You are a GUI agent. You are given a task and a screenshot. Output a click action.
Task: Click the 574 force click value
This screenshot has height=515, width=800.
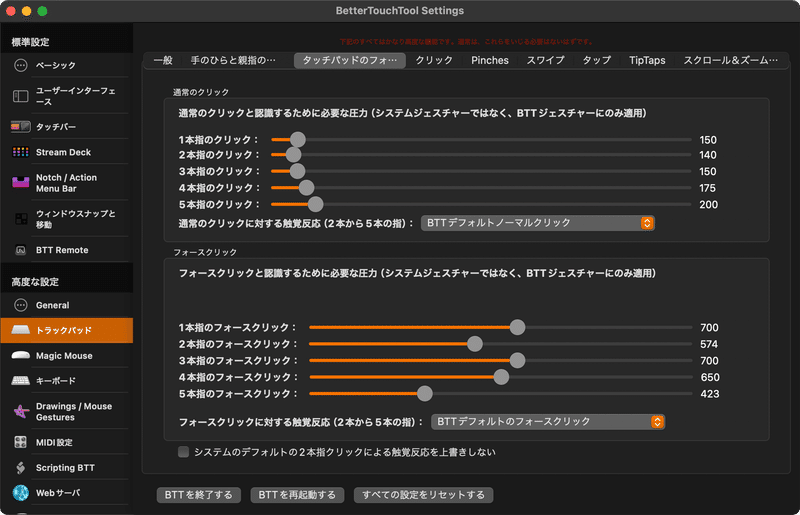709,344
